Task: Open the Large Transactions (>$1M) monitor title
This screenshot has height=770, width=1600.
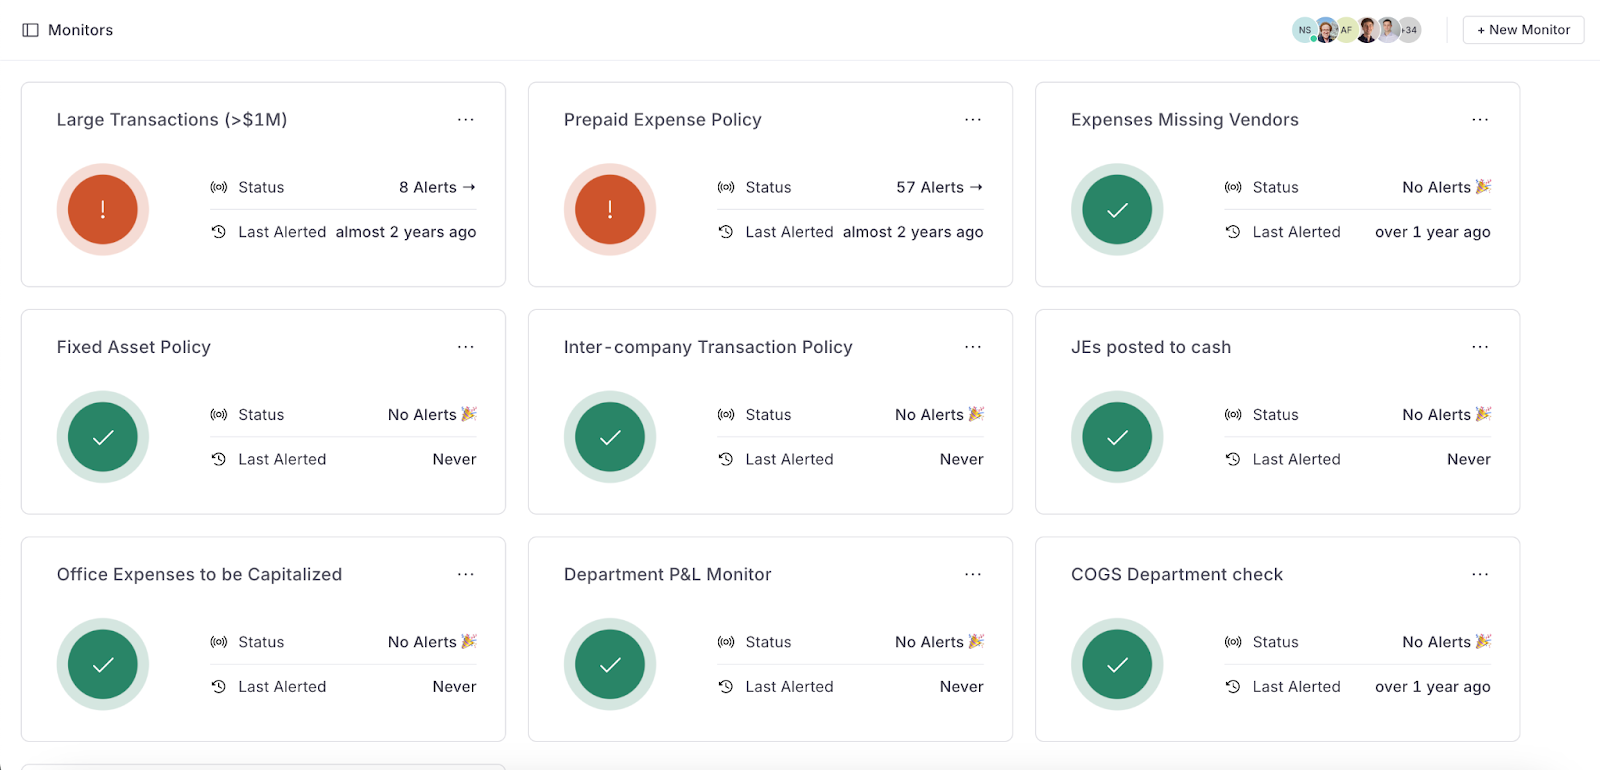Action: click(172, 120)
